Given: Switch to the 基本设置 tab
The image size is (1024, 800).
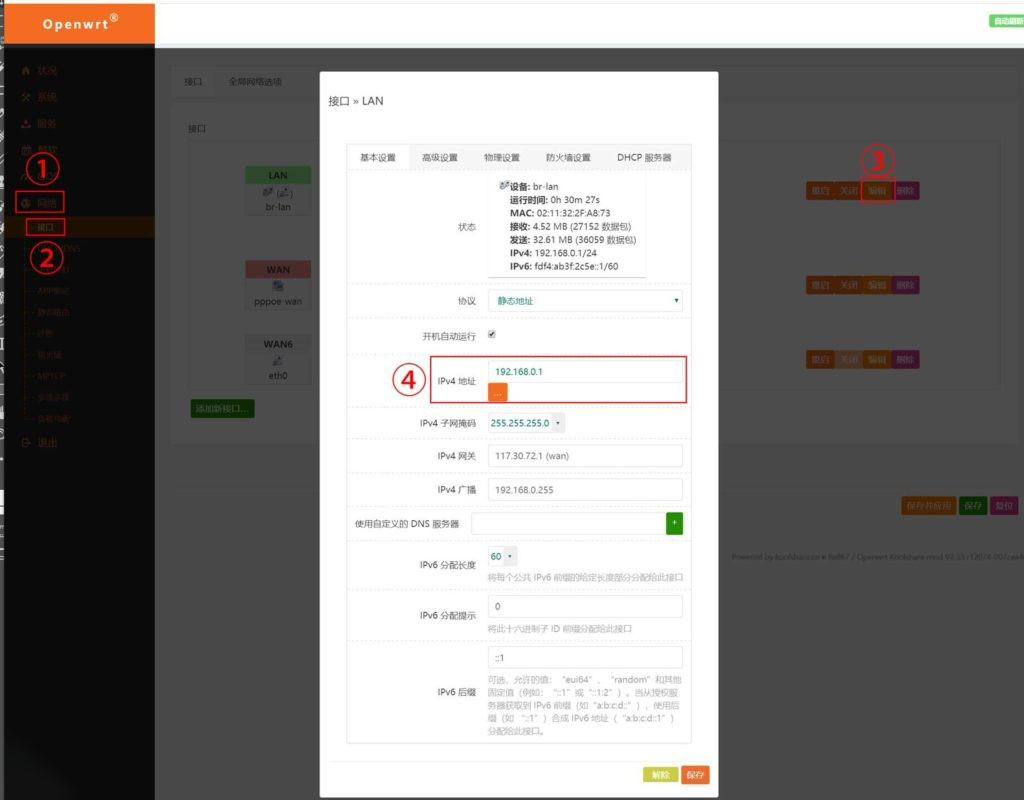Looking at the screenshot, I should (377, 157).
